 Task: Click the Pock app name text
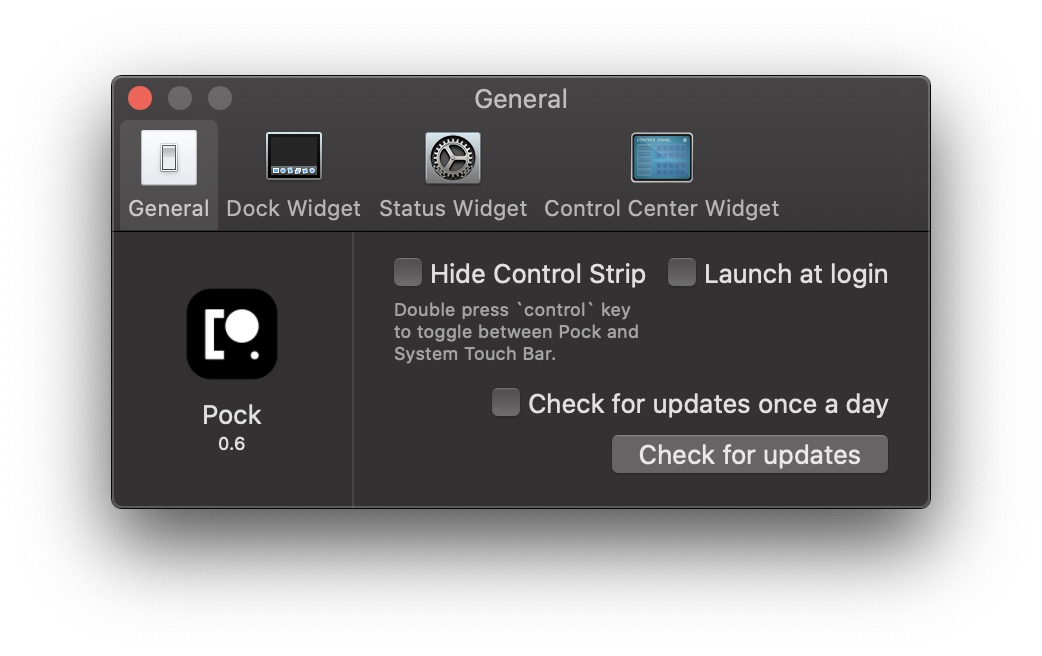(232, 415)
